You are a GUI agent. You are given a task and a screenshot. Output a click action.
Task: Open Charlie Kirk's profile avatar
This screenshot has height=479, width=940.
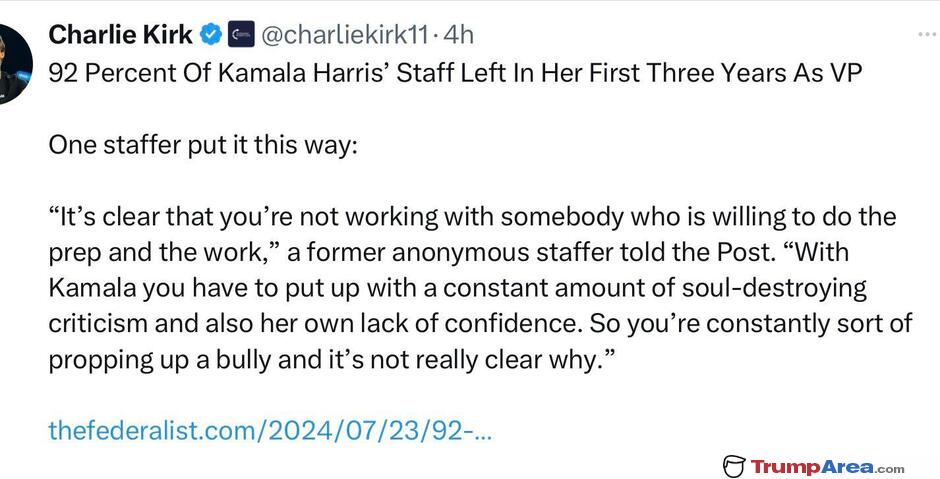point(13,65)
